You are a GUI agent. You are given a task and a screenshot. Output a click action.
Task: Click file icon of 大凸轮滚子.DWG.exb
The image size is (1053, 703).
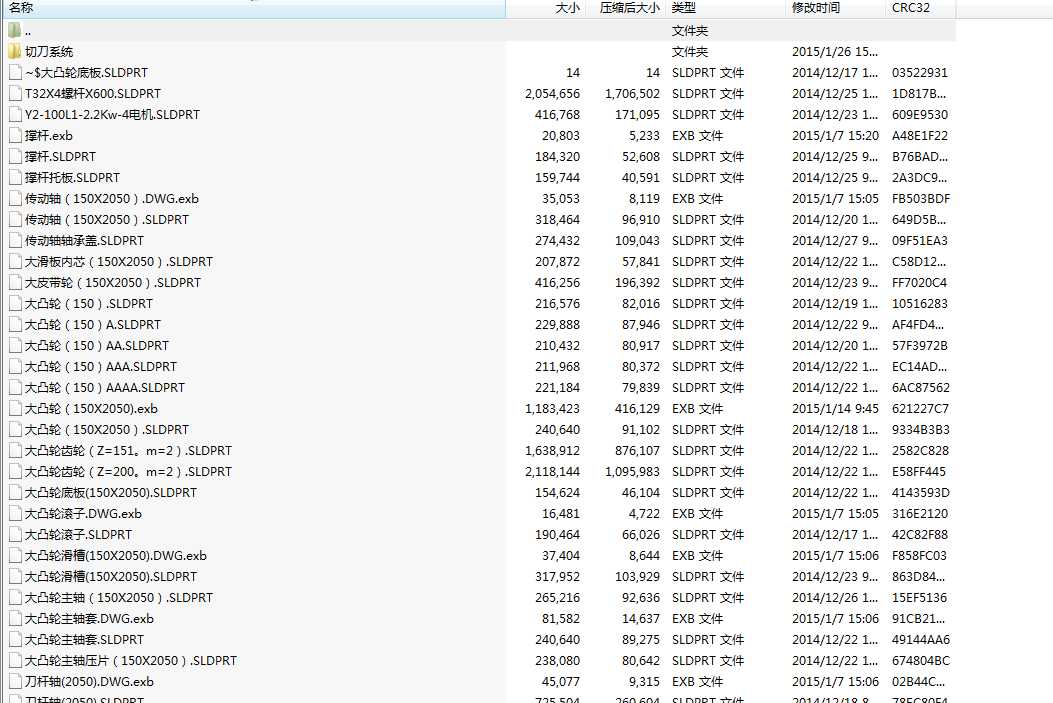click(15, 514)
